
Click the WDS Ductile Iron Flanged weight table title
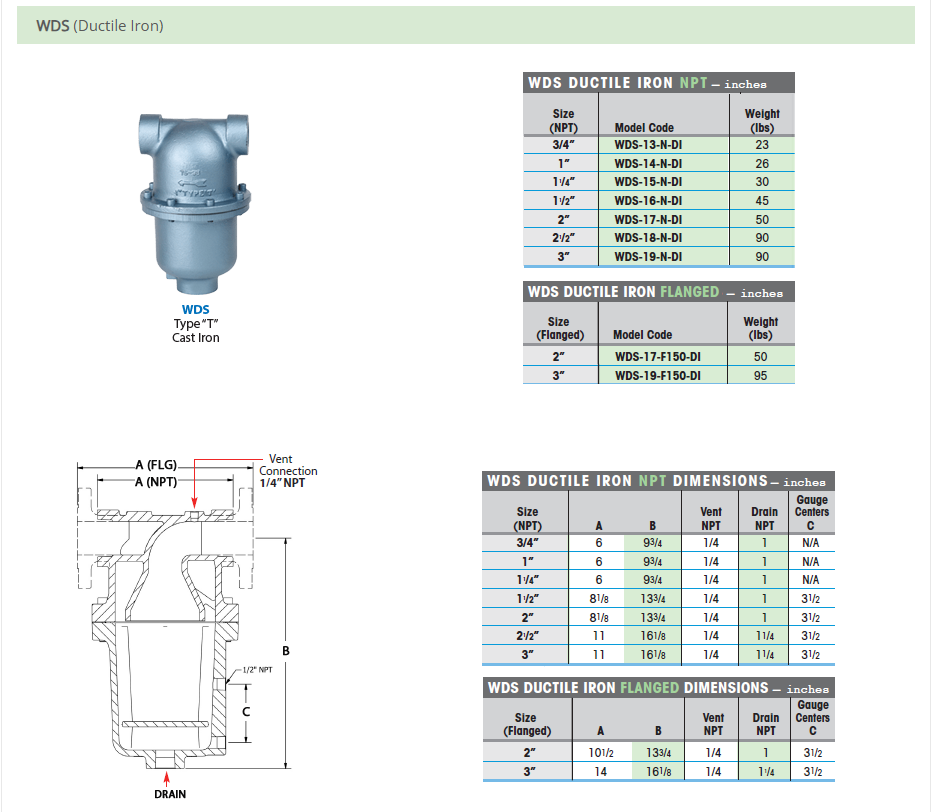click(x=658, y=292)
